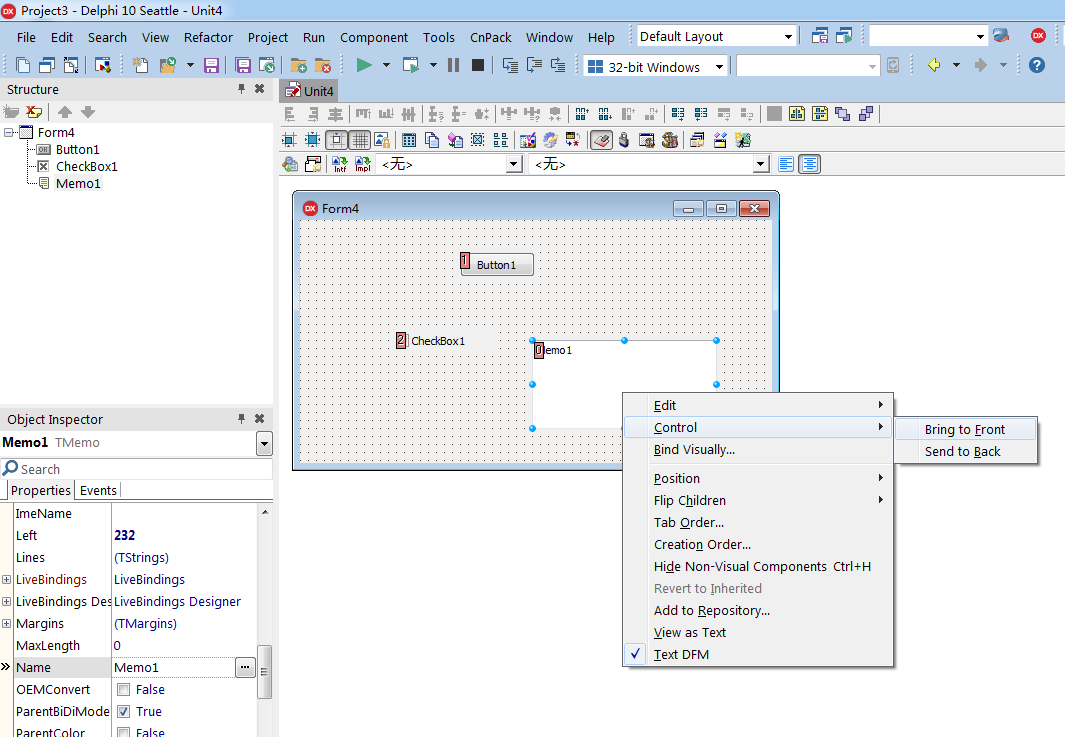Click the Save Desktop layout icon
The height and width of the screenshot is (737, 1065).
point(820,36)
